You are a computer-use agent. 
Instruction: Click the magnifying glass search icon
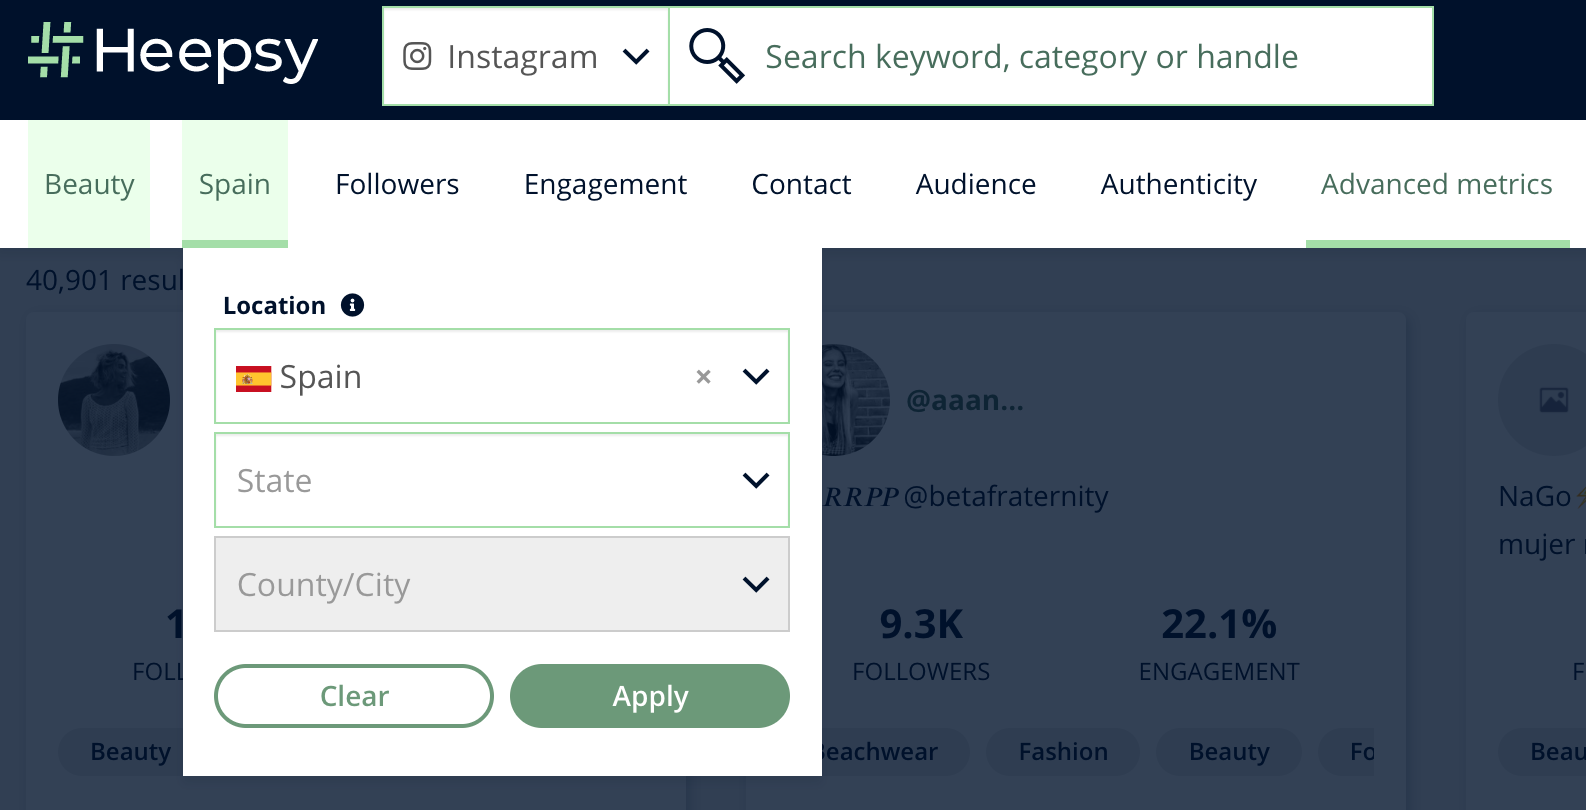716,56
